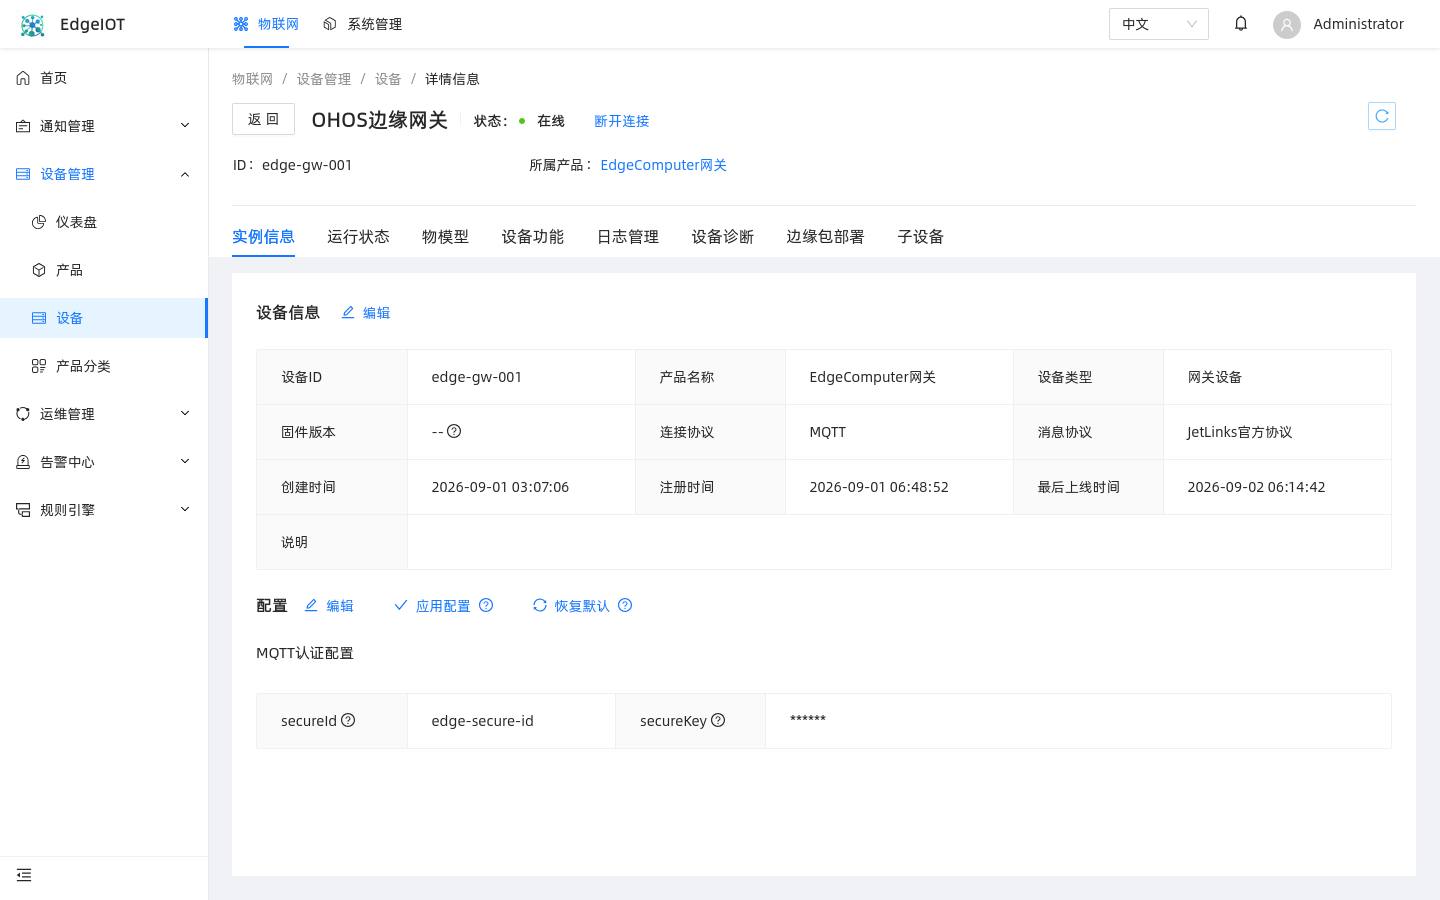The height and width of the screenshot is (900, 1440).
Task: Expand the 运维管理 menu chevron
Action: coord(185,413)
